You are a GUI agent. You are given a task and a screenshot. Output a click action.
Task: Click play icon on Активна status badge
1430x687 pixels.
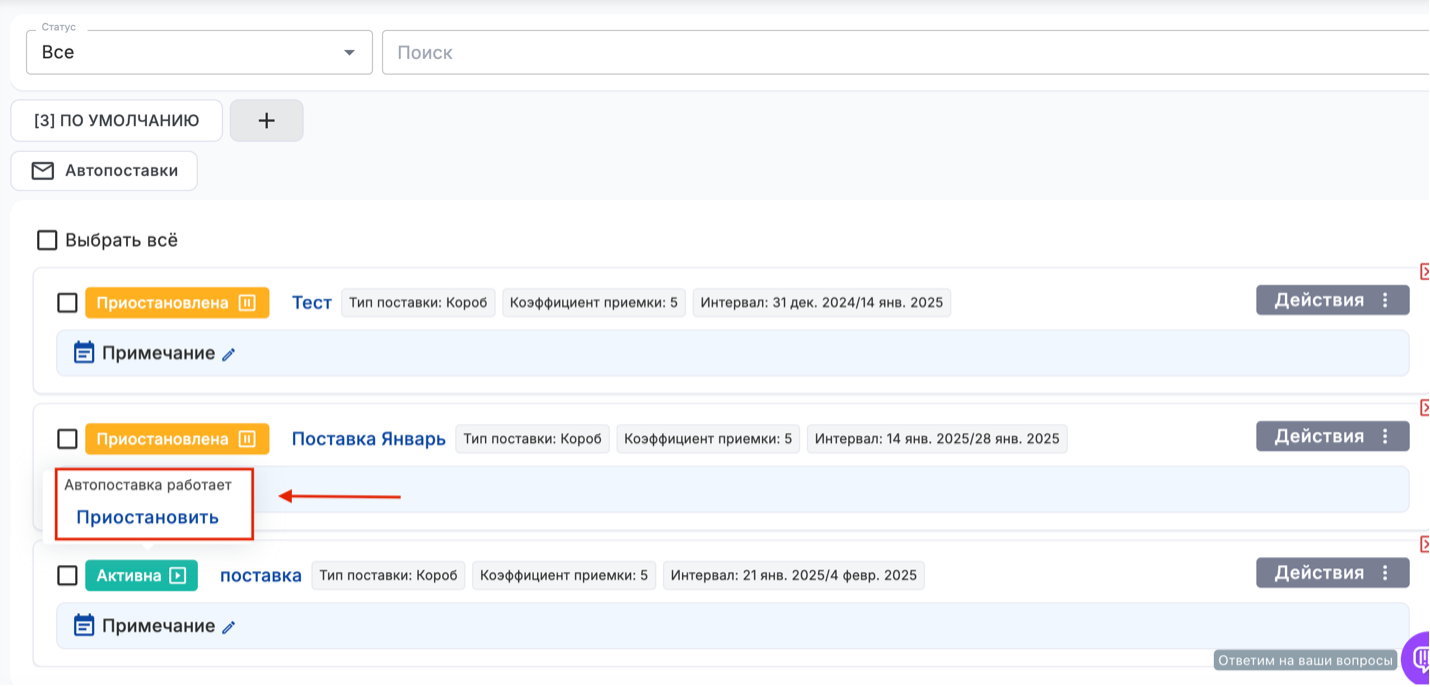coord(178,575)
